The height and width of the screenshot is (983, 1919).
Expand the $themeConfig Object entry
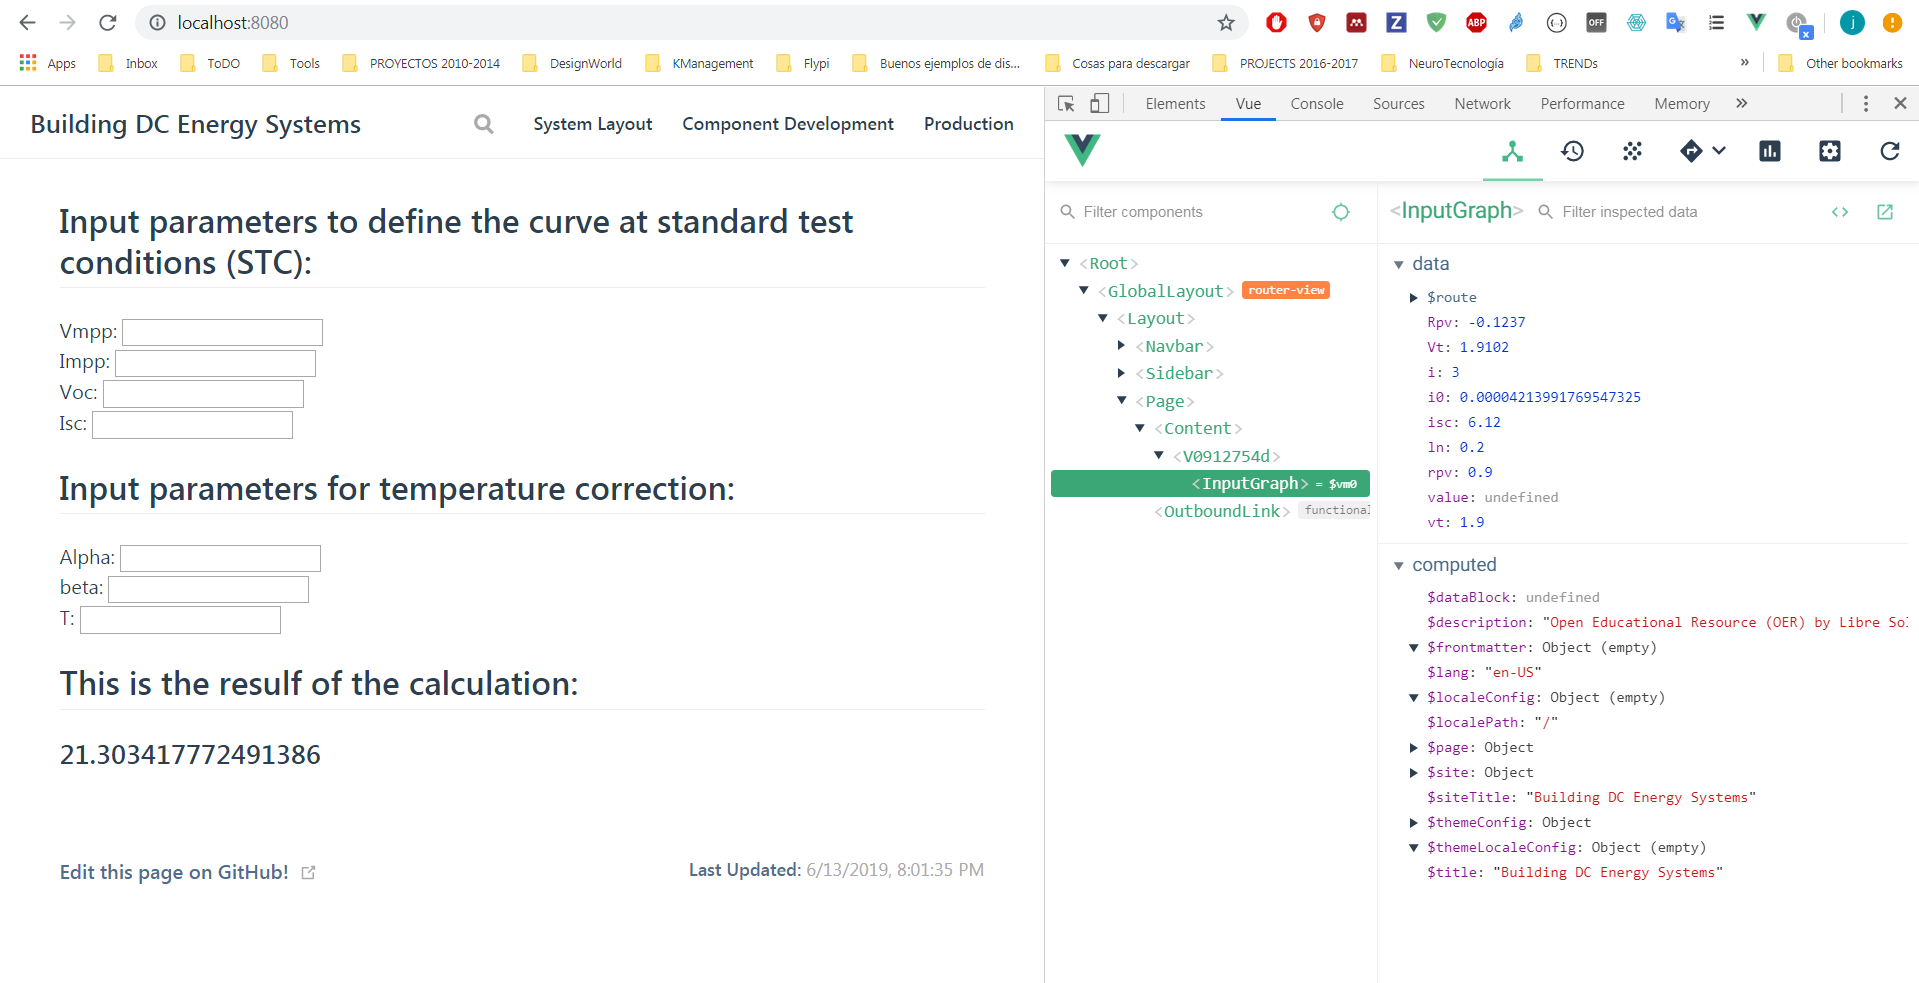coord(1414,822)
